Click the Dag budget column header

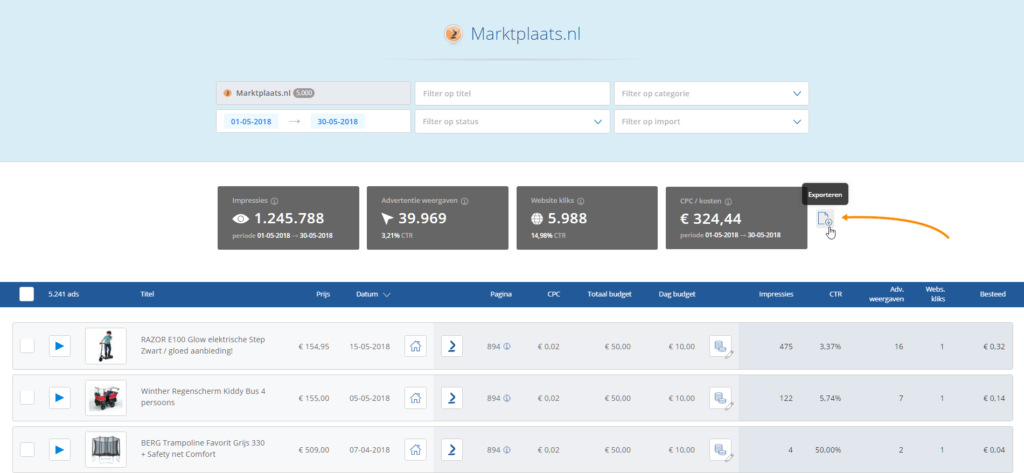[677, 294]
